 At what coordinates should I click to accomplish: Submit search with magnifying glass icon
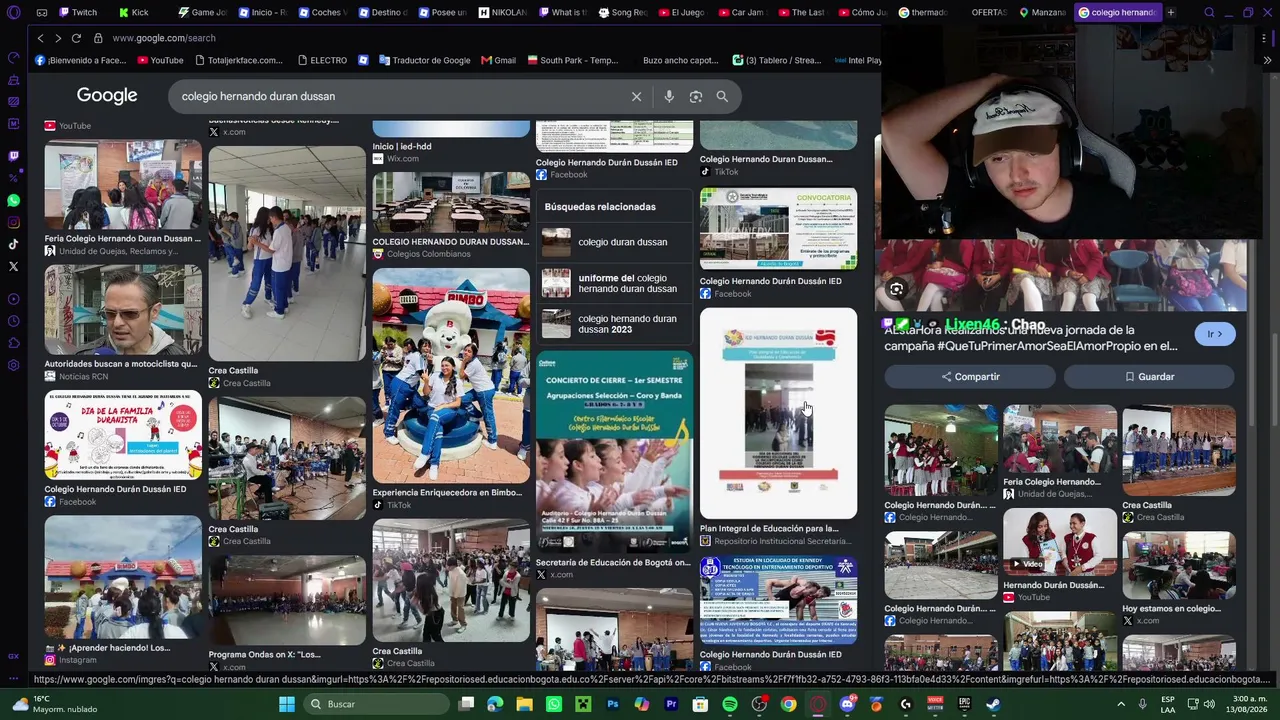pyautogui.click(x=722, y=96)
